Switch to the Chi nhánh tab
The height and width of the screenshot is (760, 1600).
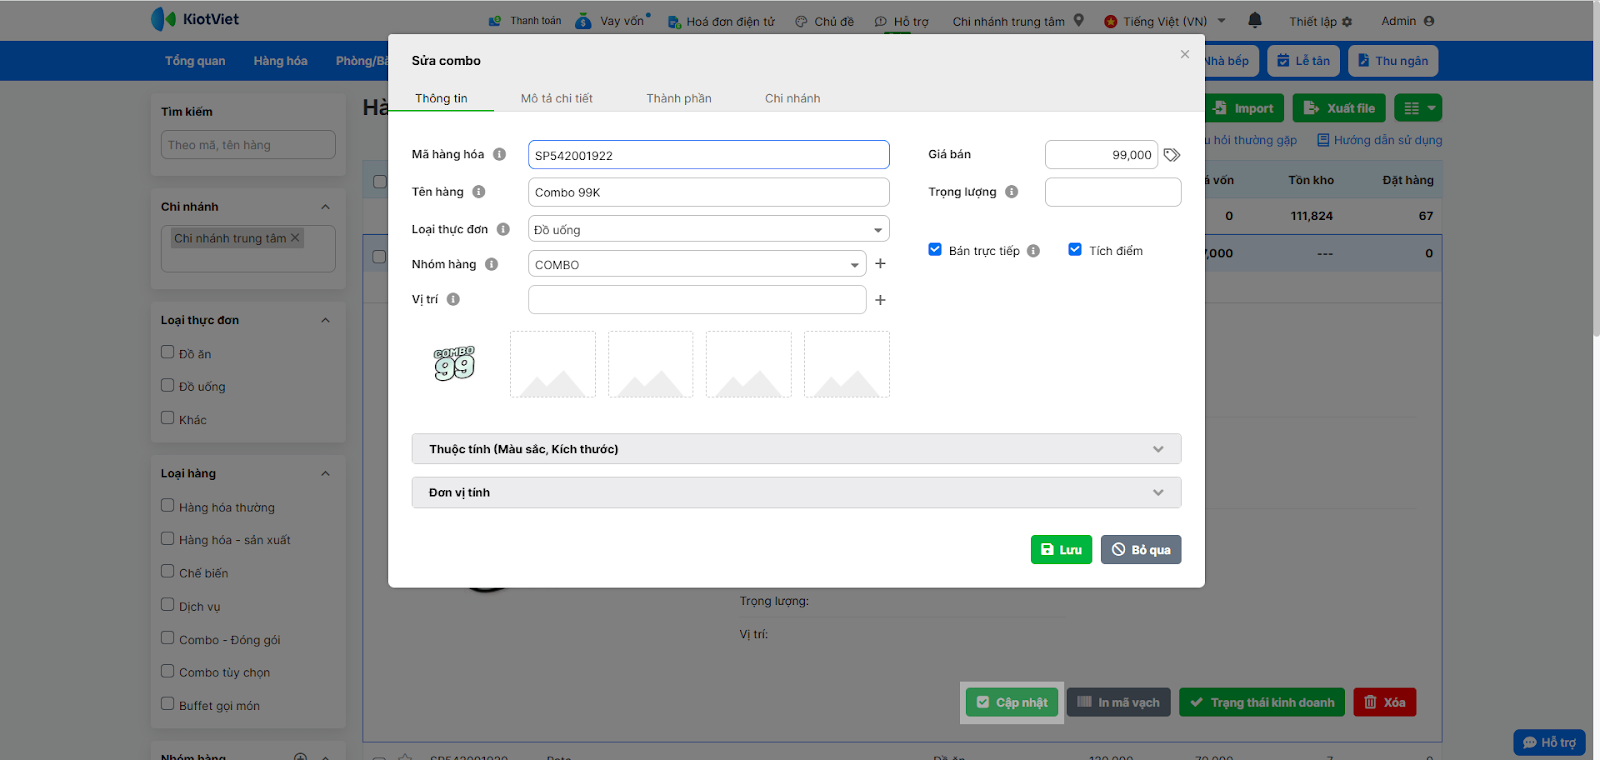793,98
